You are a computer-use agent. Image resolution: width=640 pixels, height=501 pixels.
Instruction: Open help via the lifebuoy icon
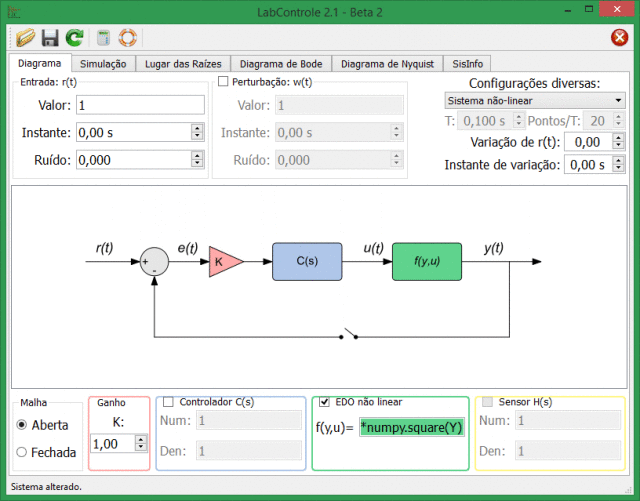pos(127,38)
